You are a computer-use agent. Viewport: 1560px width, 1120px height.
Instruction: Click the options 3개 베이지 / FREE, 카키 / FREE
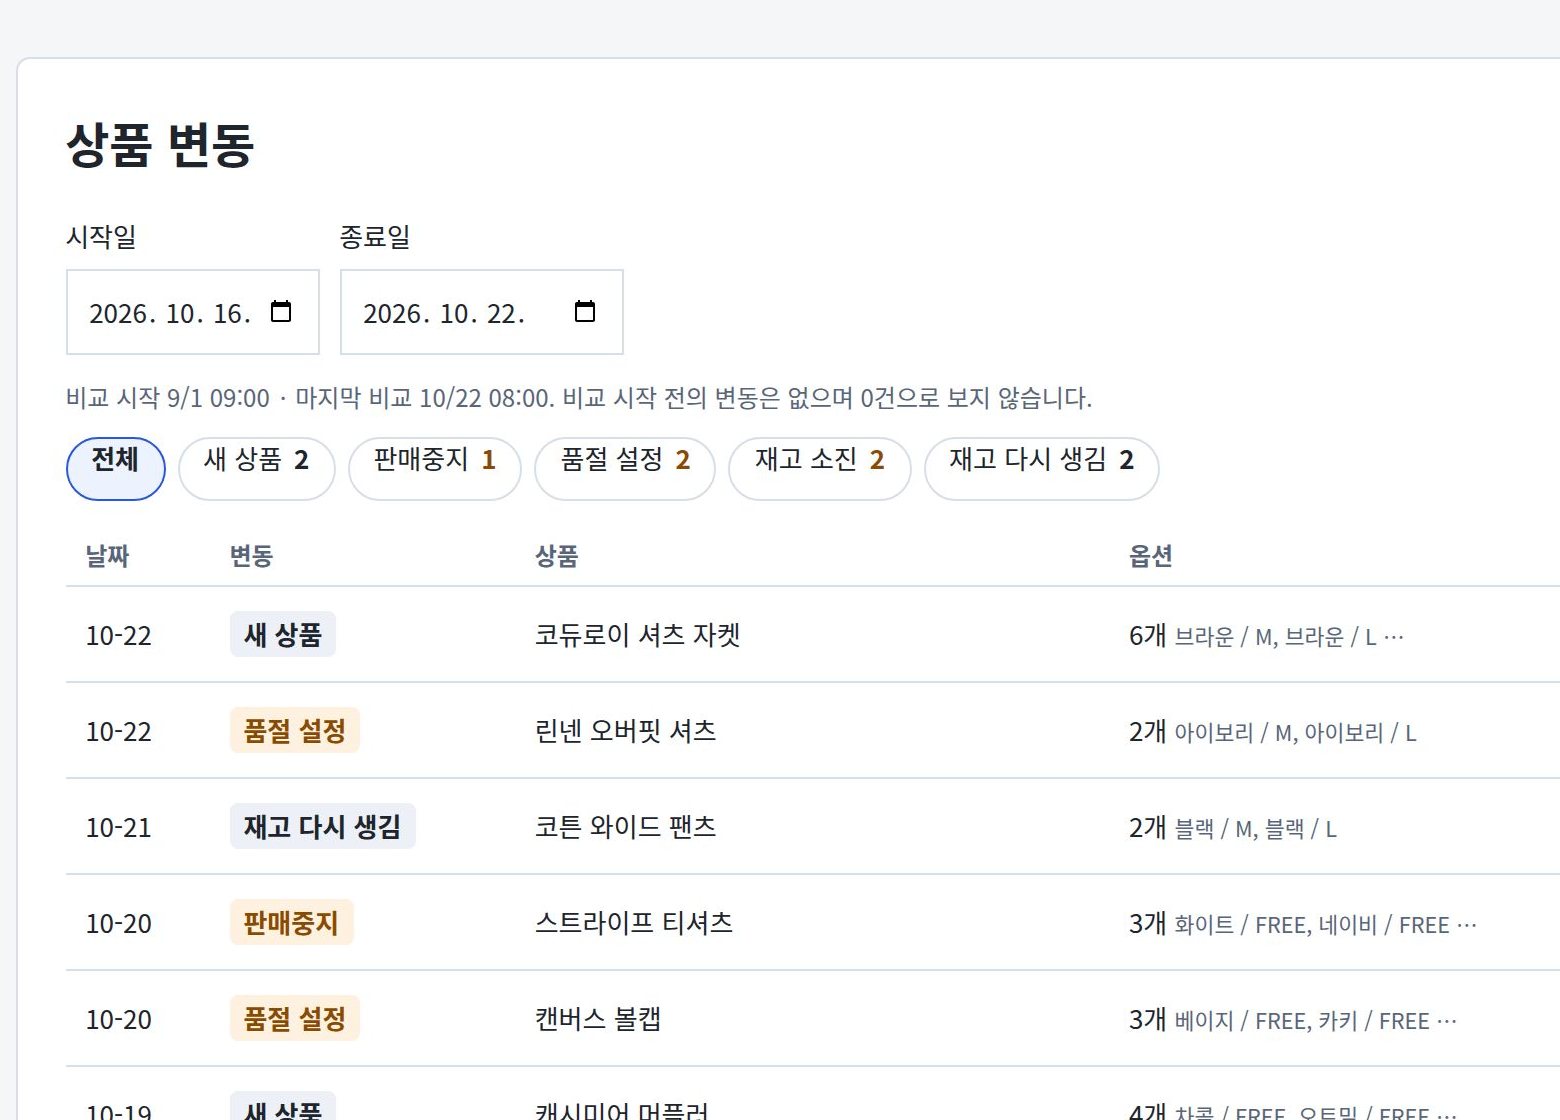[1292, 1020]
